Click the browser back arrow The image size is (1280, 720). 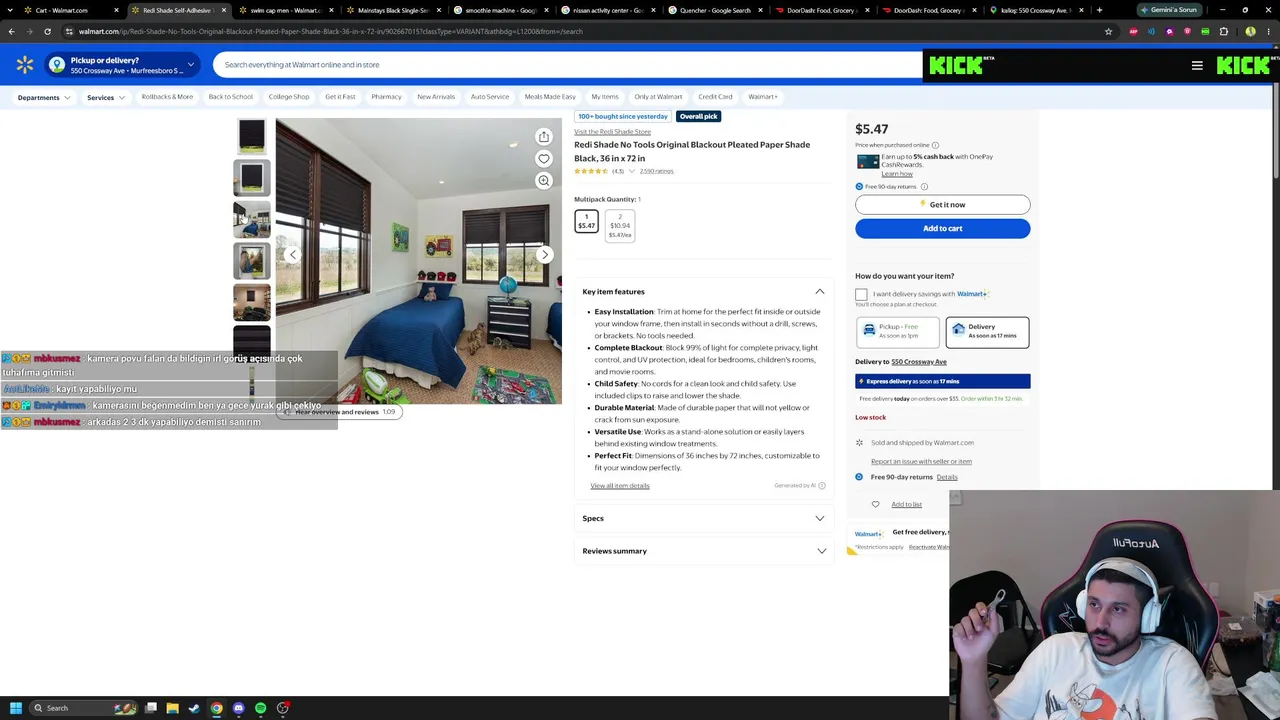(11, 31)
